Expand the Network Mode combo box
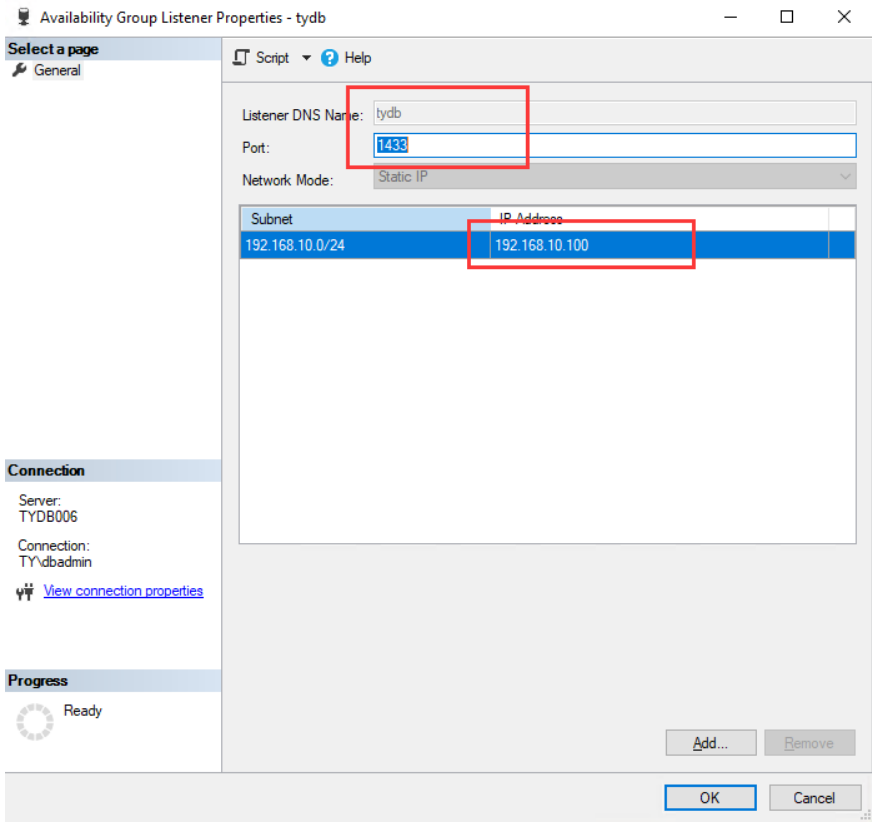This screenshot has height=824, width=872. [615, 177]
